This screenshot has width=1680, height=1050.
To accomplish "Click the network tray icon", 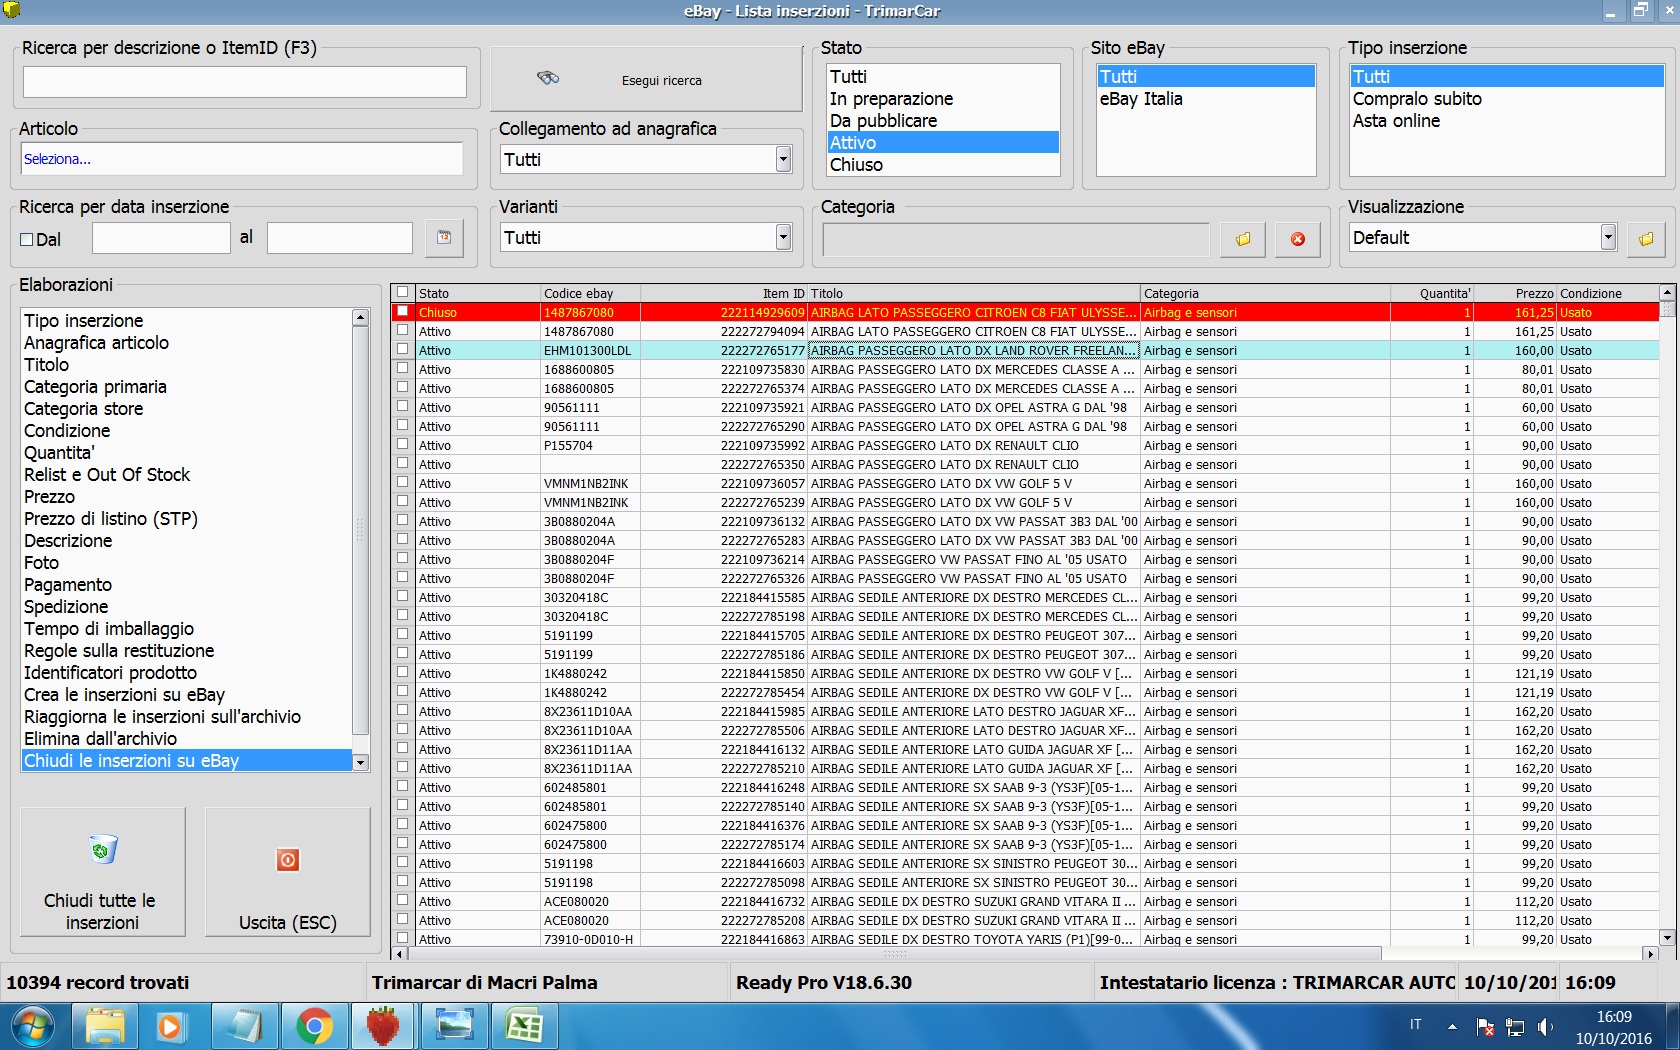I will [1515, 1027].
